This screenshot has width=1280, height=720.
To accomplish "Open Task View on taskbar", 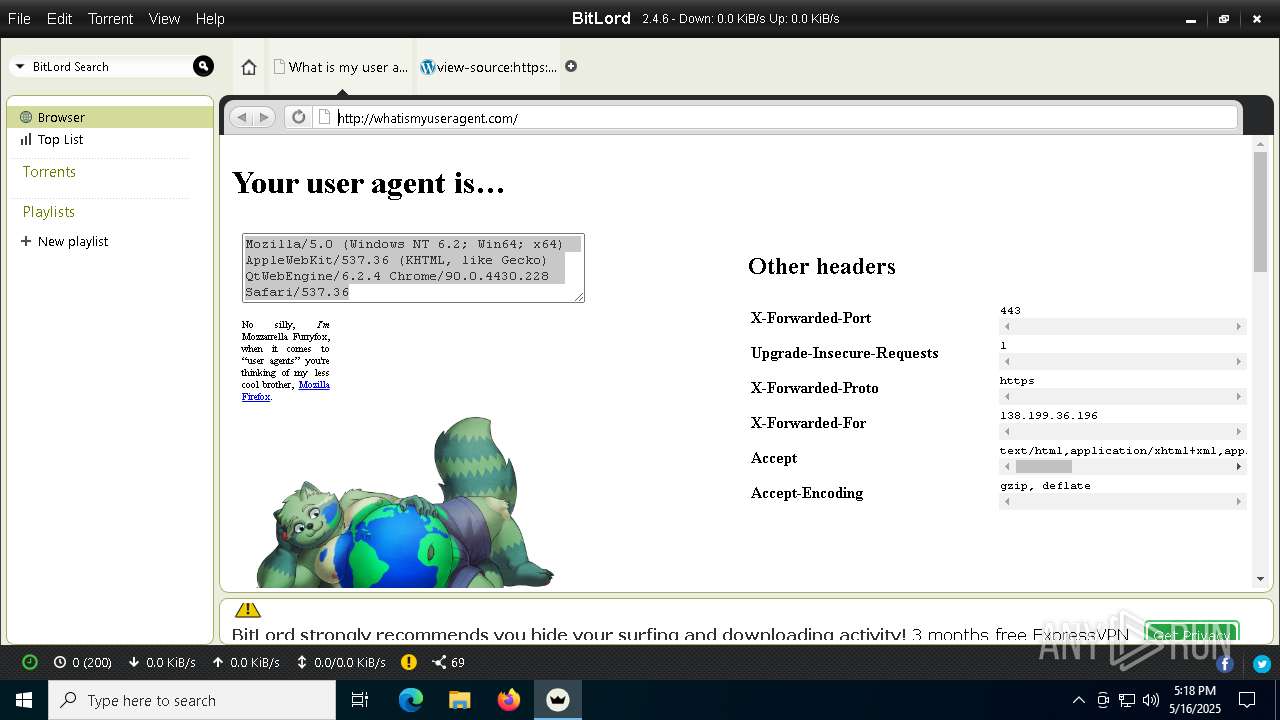I will (x=360, y=700).
